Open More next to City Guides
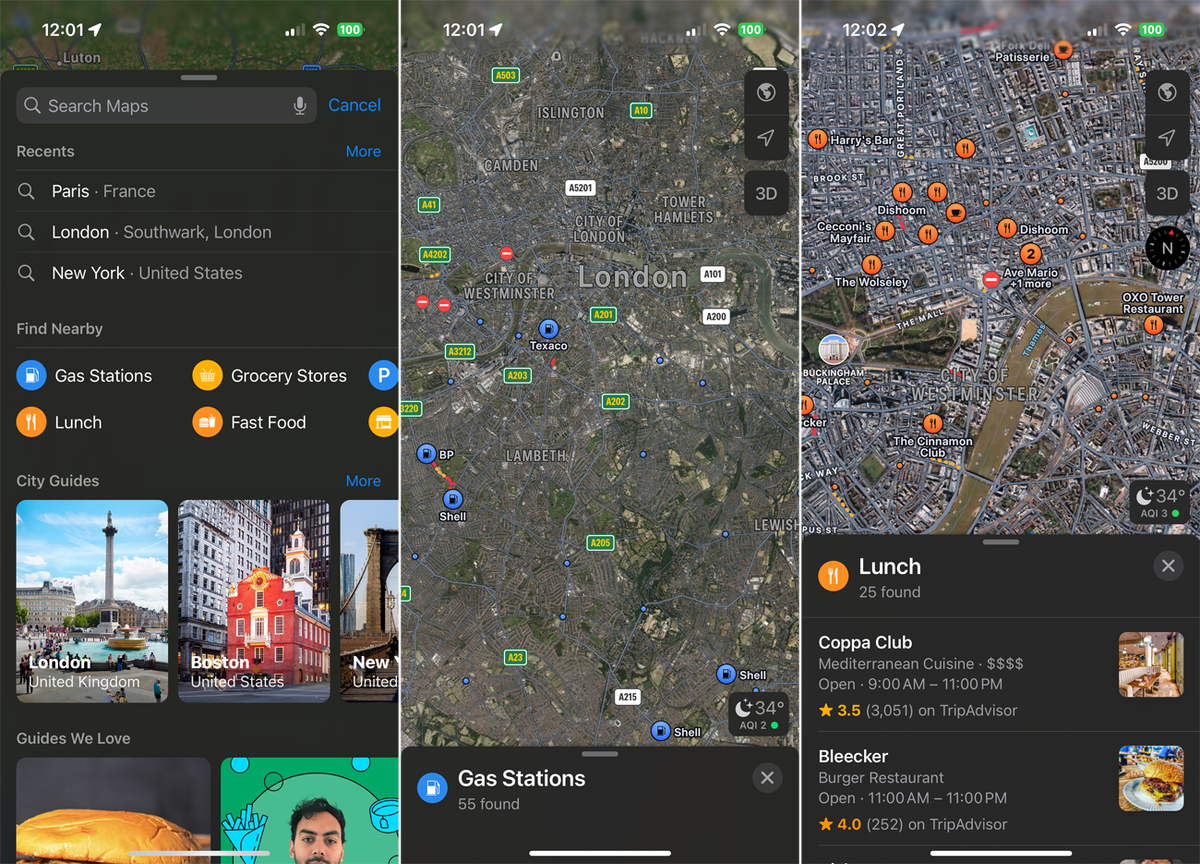Image resolution: width=1200 pixels, height=864 pixels. pyautogui.click(x=363, y=481)
